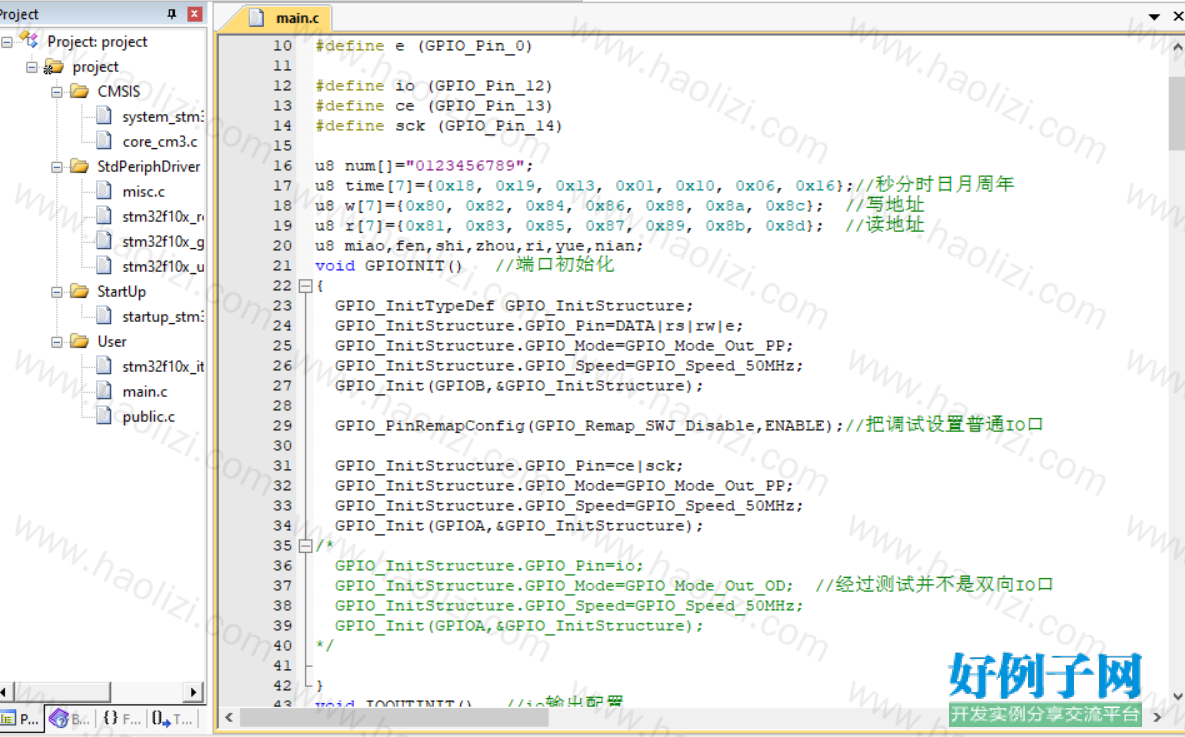This screenshot has height=737, width=1185.
Task: Click file icon of system_stm32 file
Action: (104, 116)
